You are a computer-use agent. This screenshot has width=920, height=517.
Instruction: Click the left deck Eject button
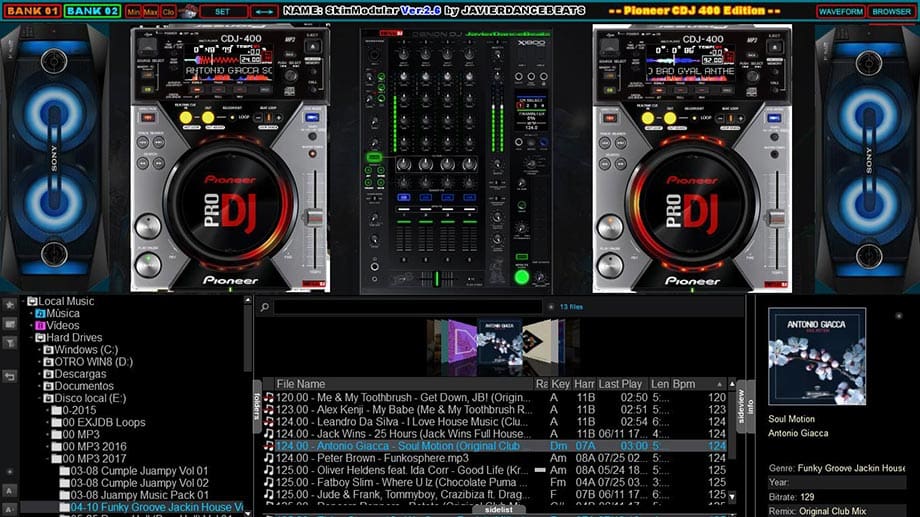click(x=313, y=47)
